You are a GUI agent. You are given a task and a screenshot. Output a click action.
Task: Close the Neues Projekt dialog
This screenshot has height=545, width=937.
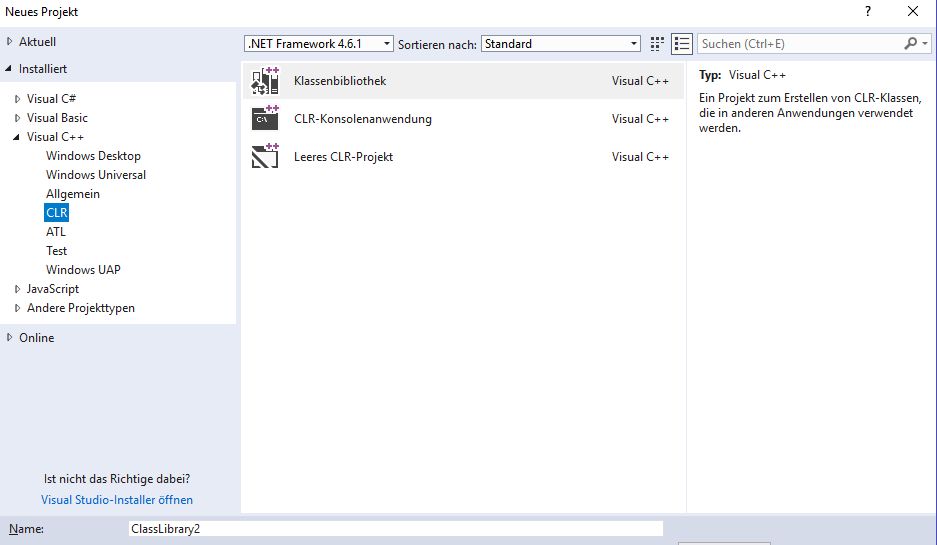coord(912,11)
